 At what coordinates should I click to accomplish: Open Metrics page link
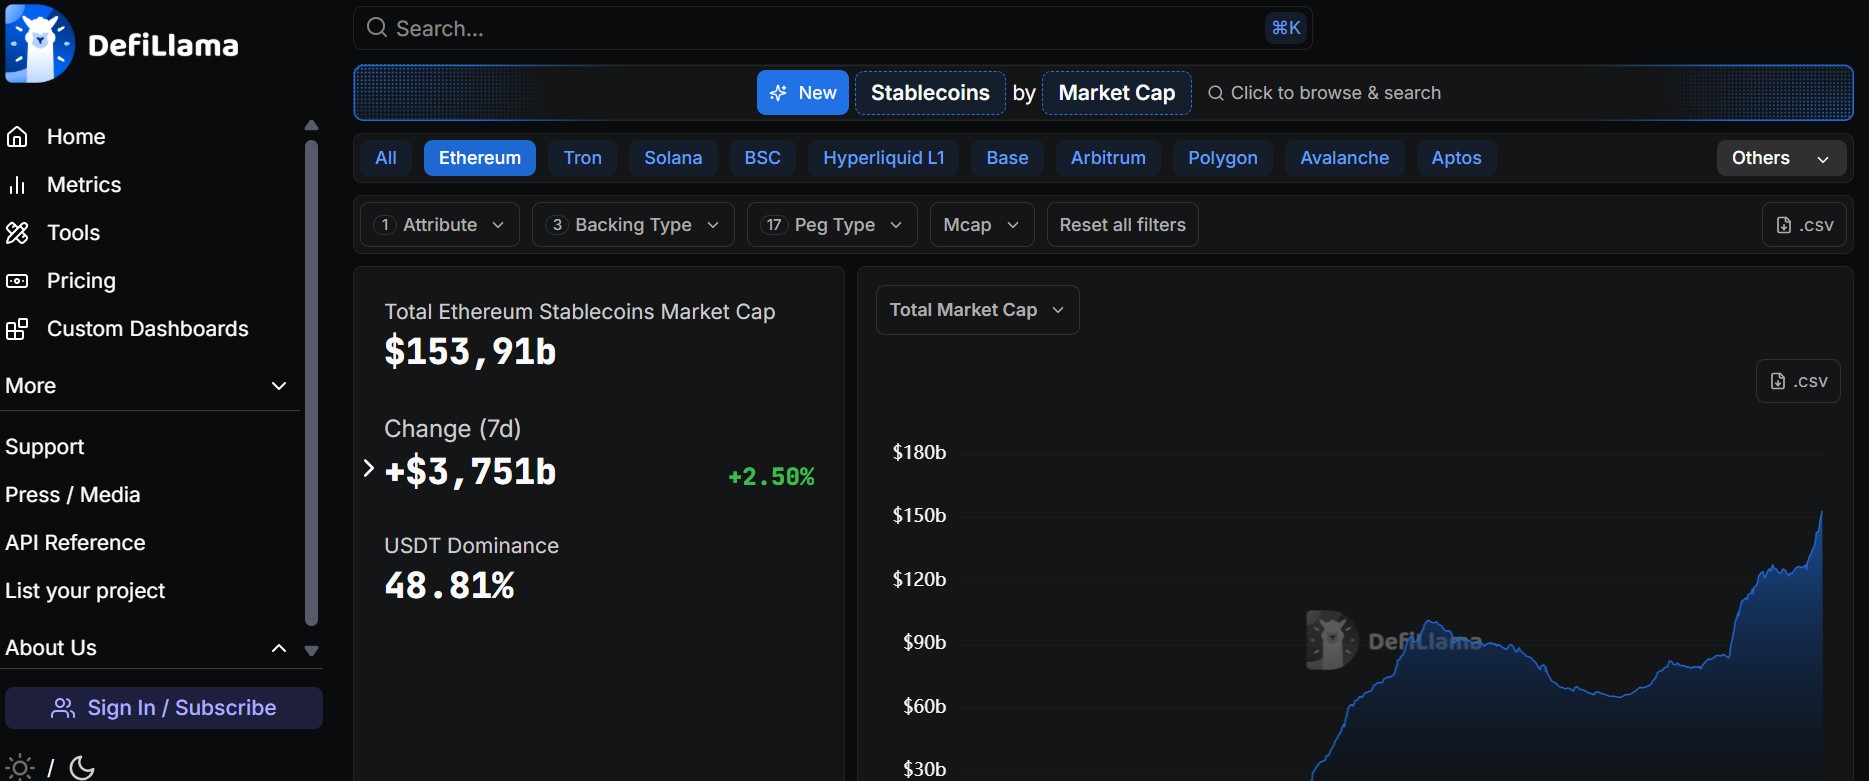coord(84,185)
